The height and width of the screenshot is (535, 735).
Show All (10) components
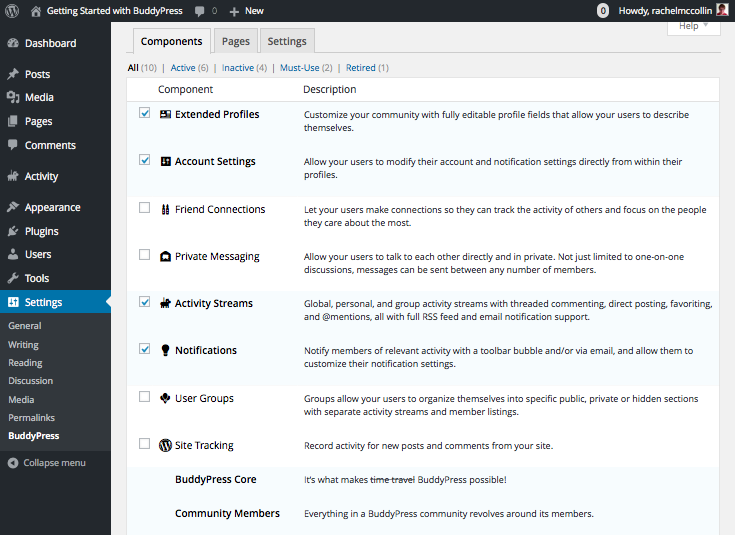coord(142,68)
